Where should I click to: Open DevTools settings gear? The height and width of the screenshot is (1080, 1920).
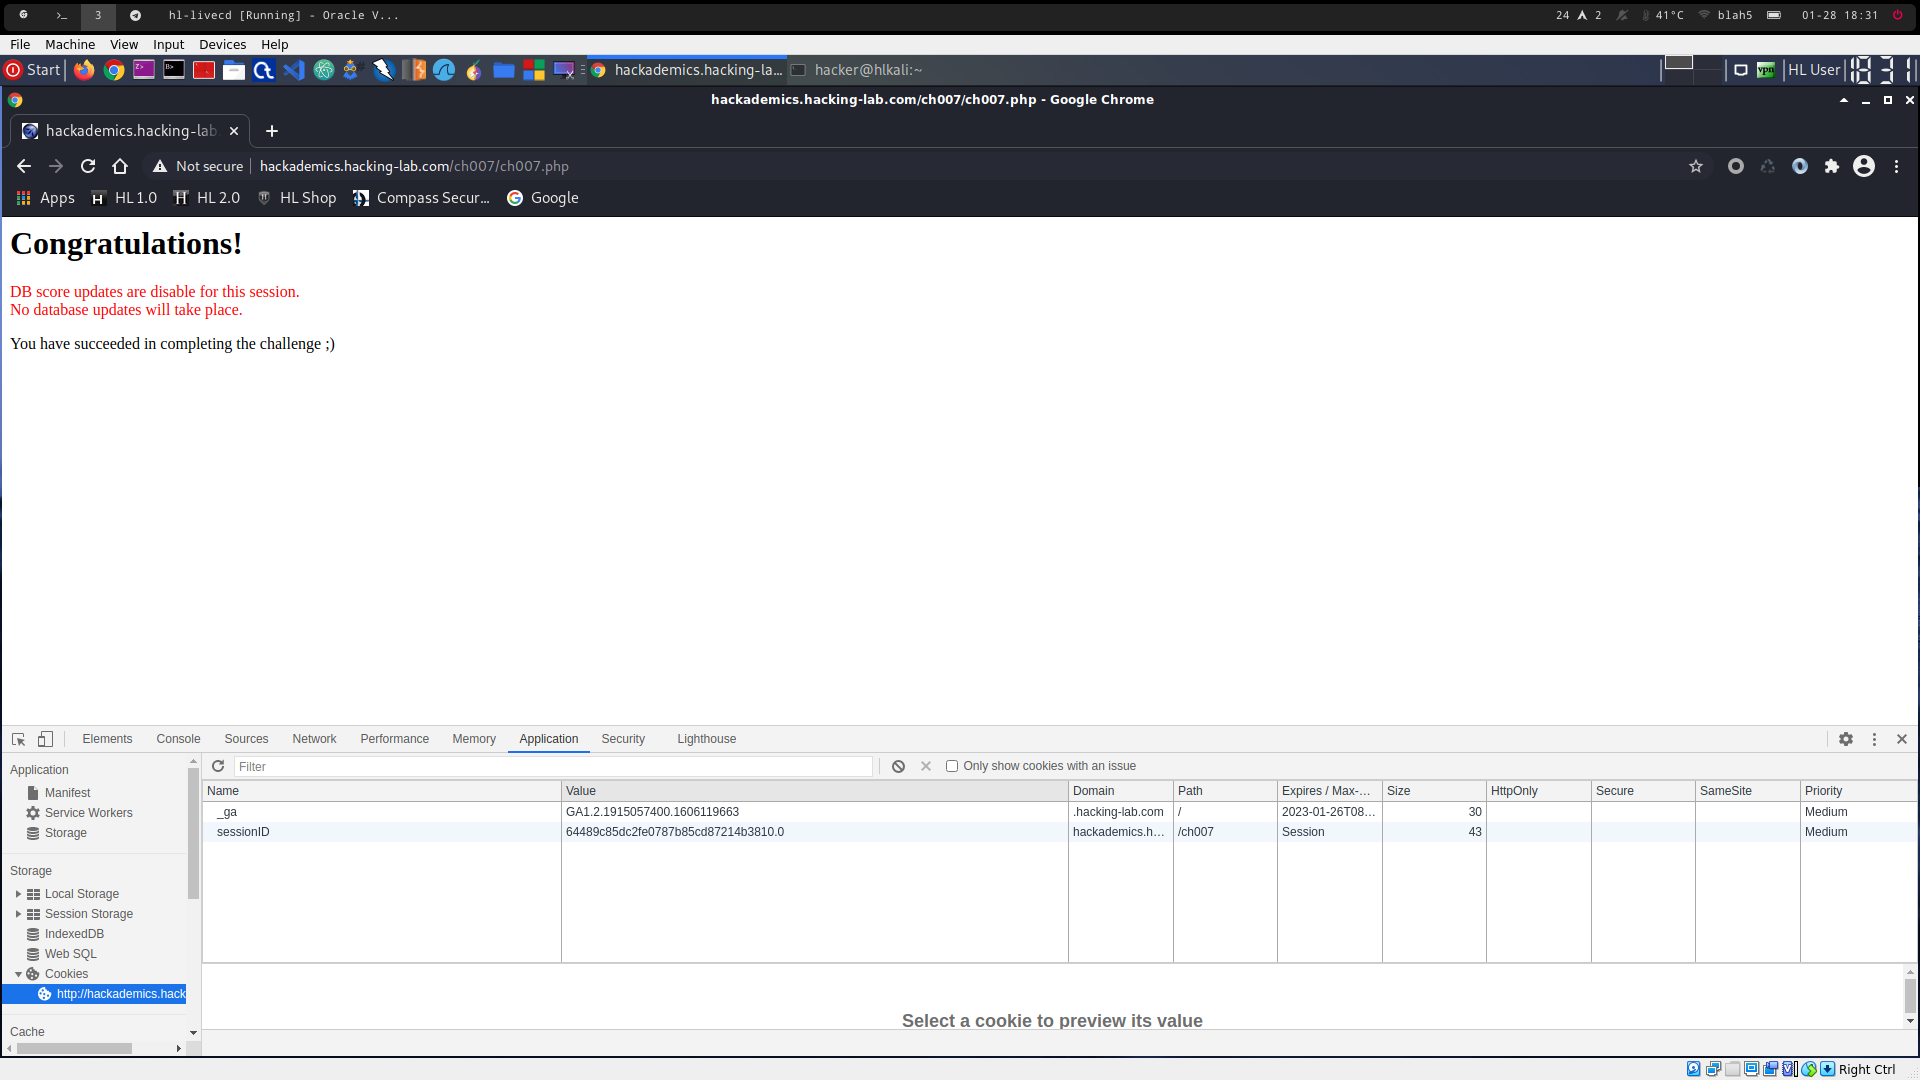pyautogui.click(x=1846, y=739)
